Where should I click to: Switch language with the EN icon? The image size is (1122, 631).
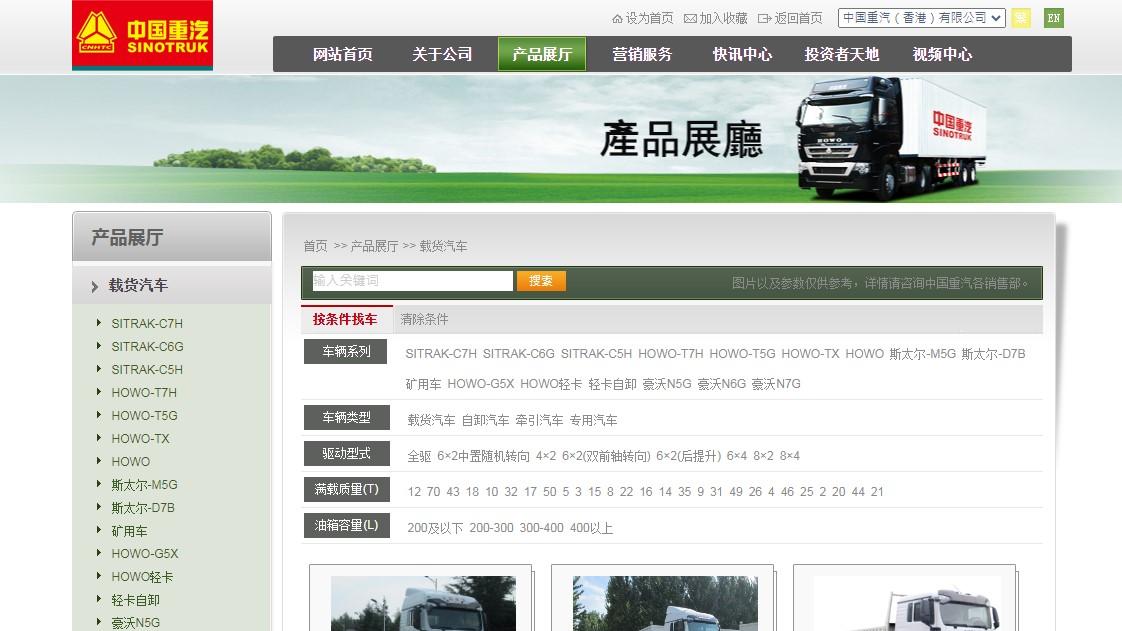pos(1053,18)
